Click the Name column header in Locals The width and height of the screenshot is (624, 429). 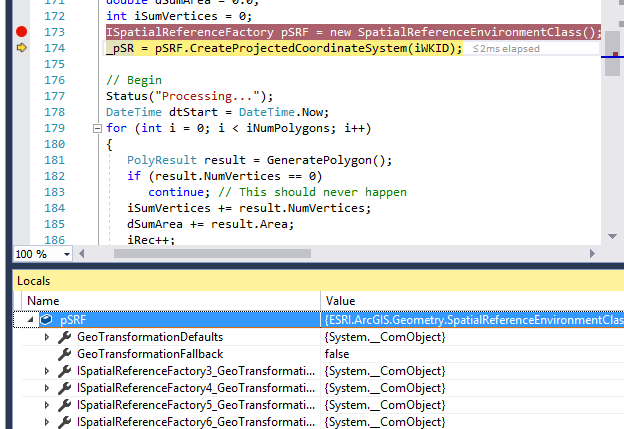pyautogui.click(x=171, y=301)
